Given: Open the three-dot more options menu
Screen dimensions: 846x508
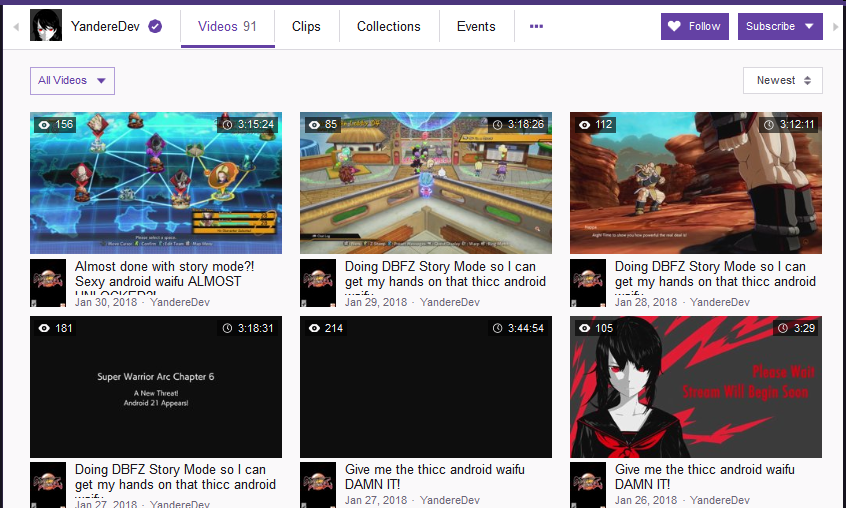Looking at the screenshot, I should [x=536, y=26].
